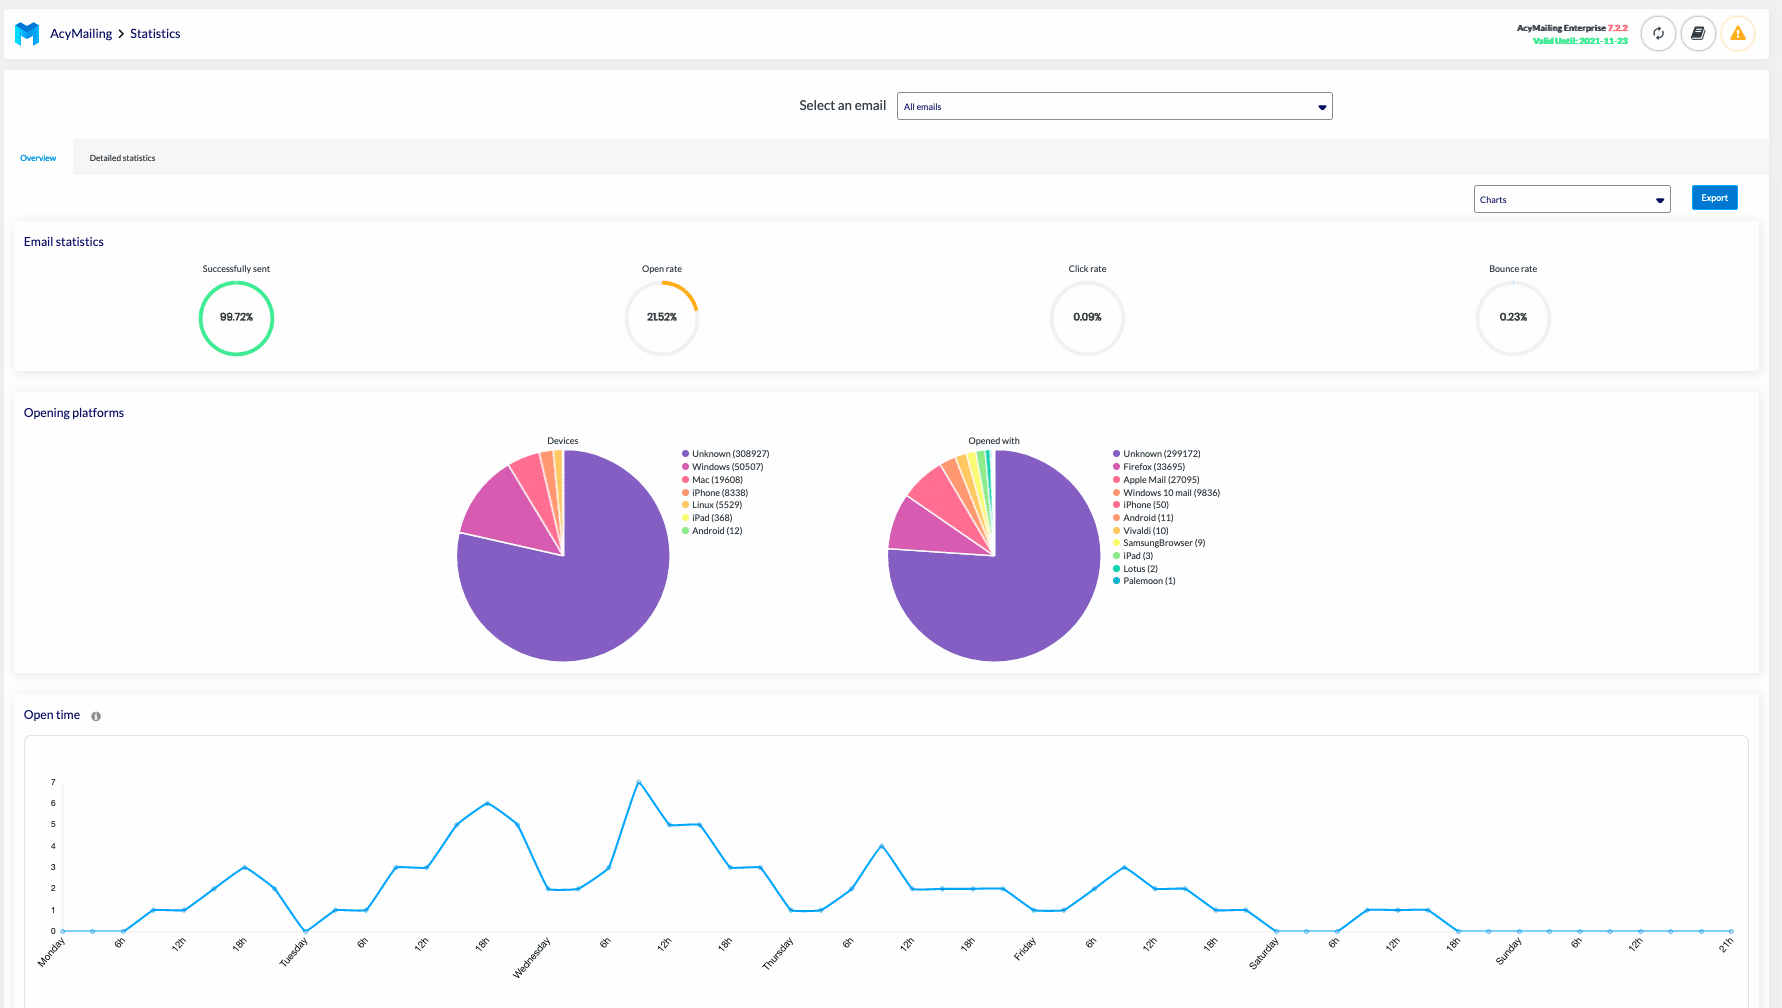Click the refresh circular arrows icon
This screenshot has height=1008, width=1782.
1658,34
